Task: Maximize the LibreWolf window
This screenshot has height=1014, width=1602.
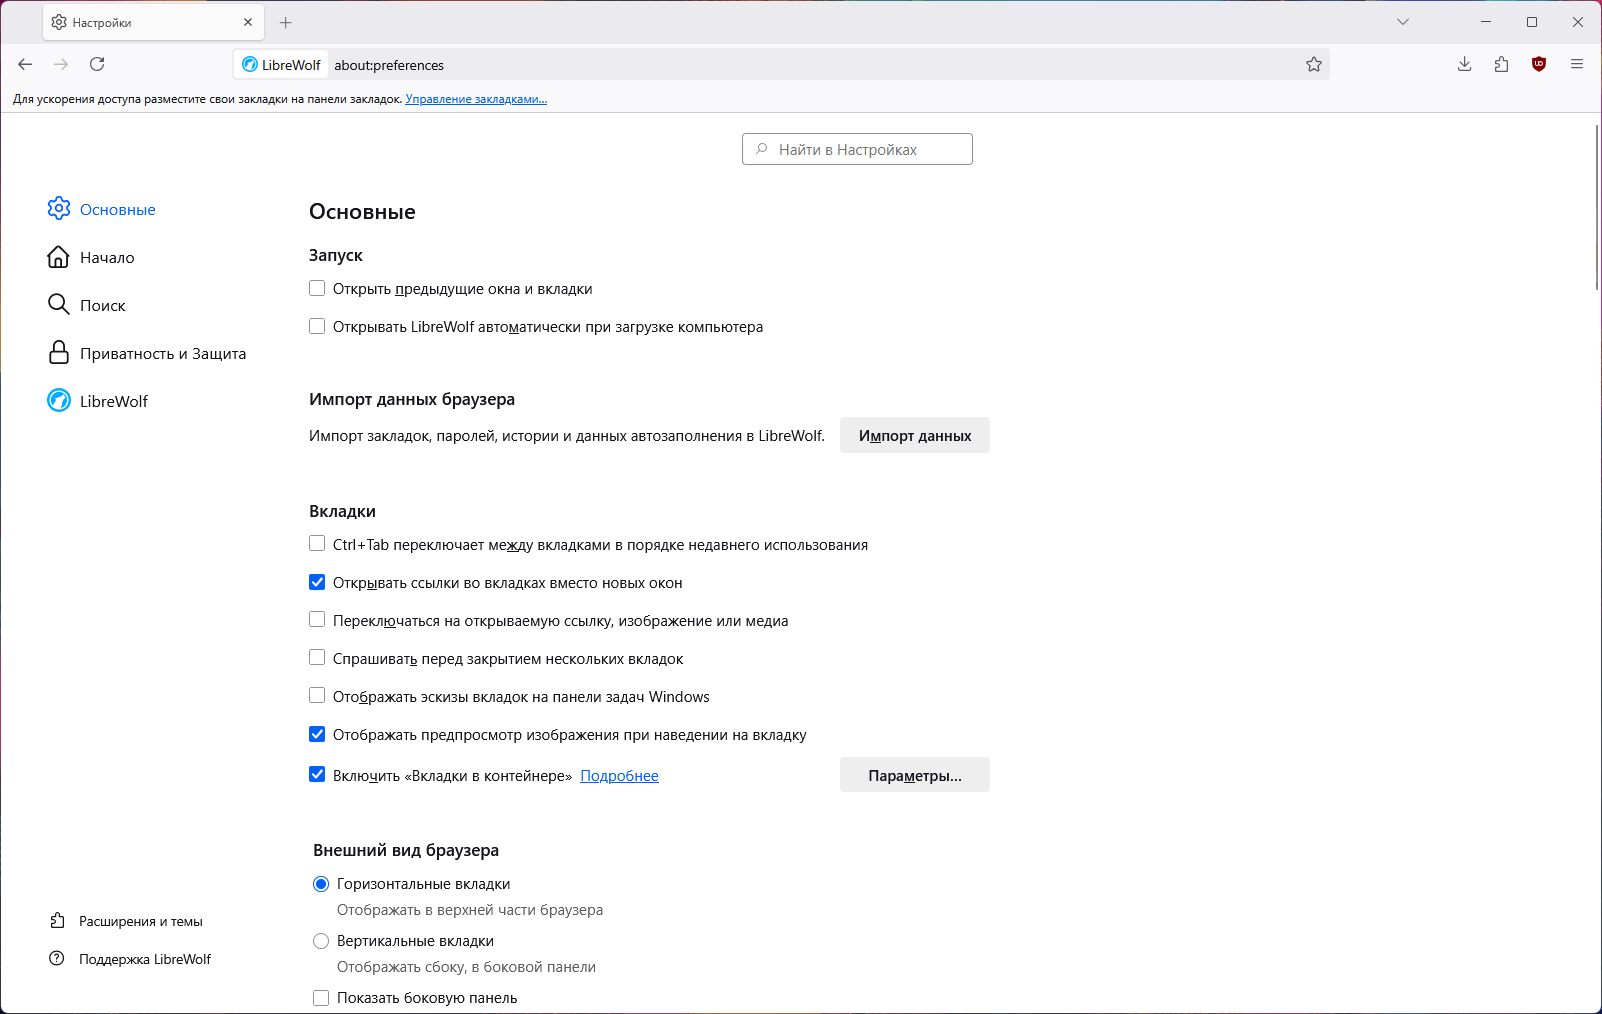Action: coord(1532,22)
